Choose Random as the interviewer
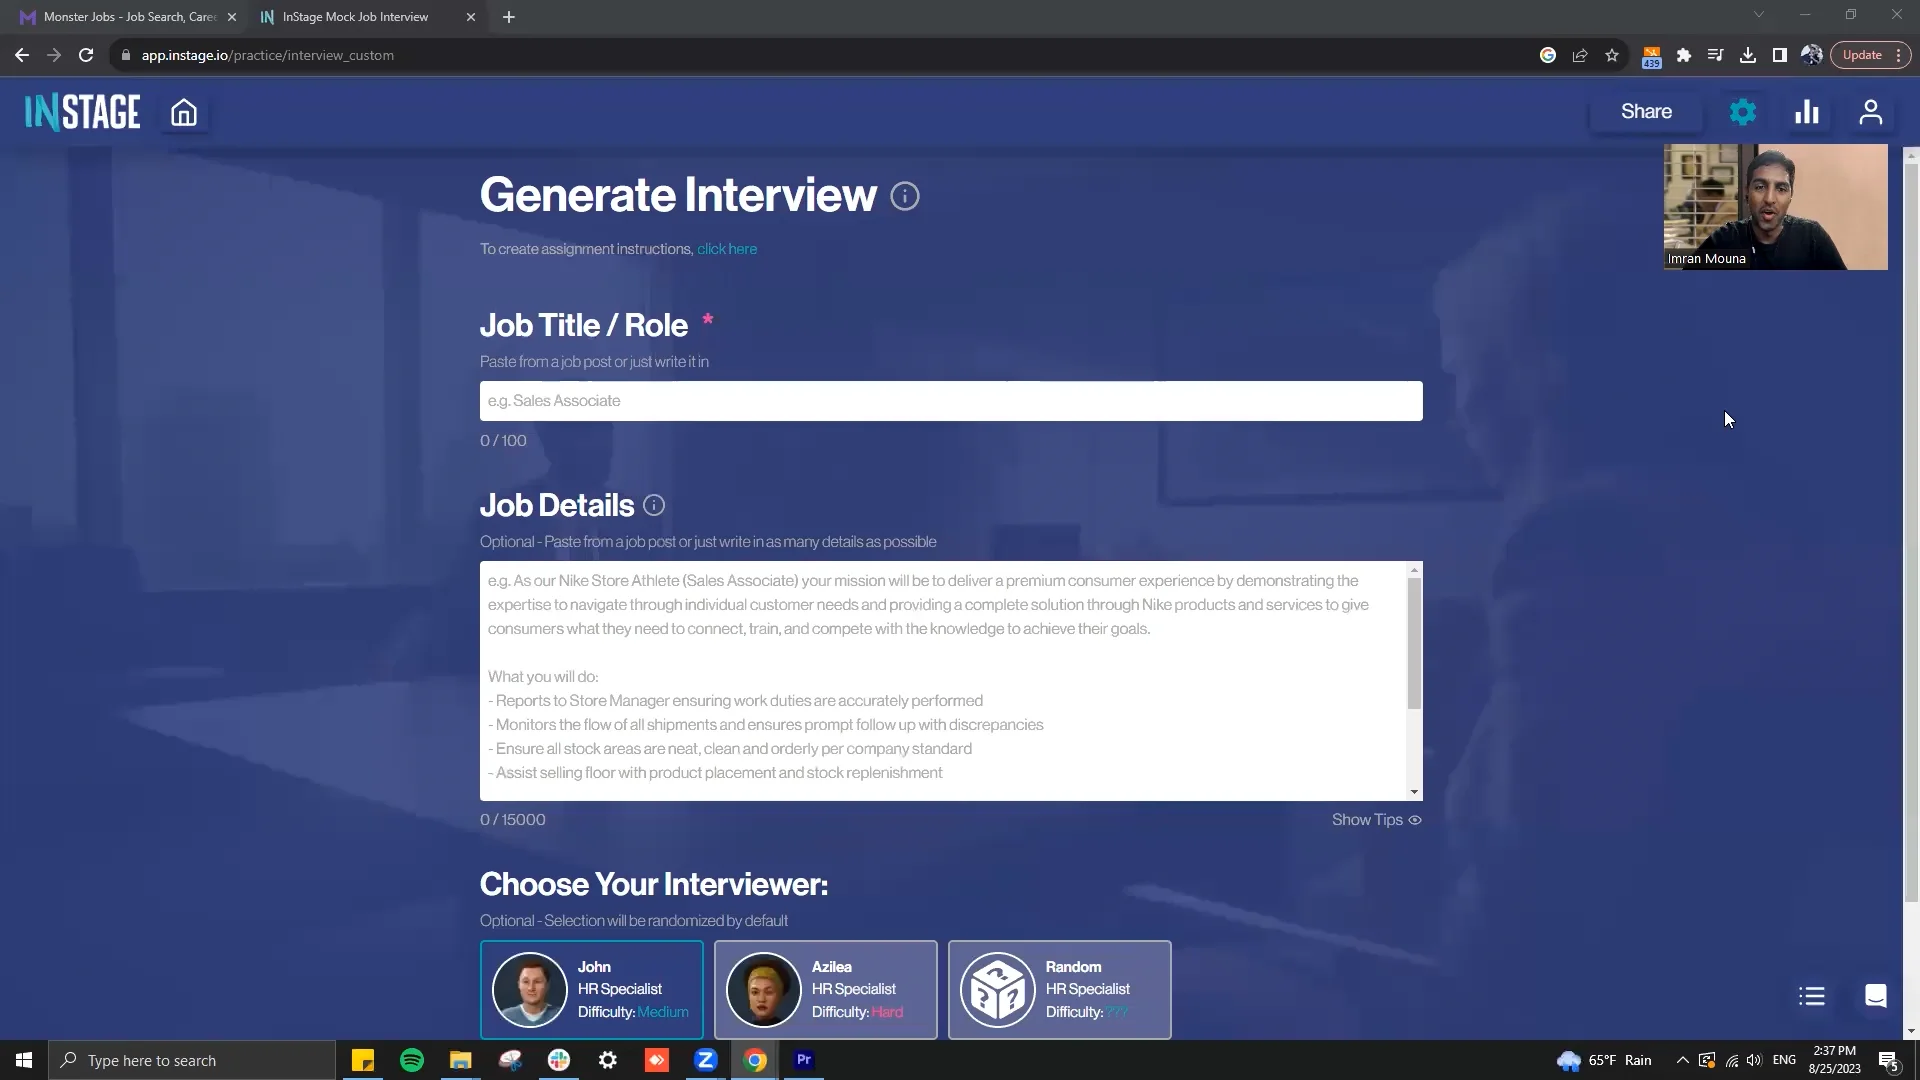 coord(1059,989)
